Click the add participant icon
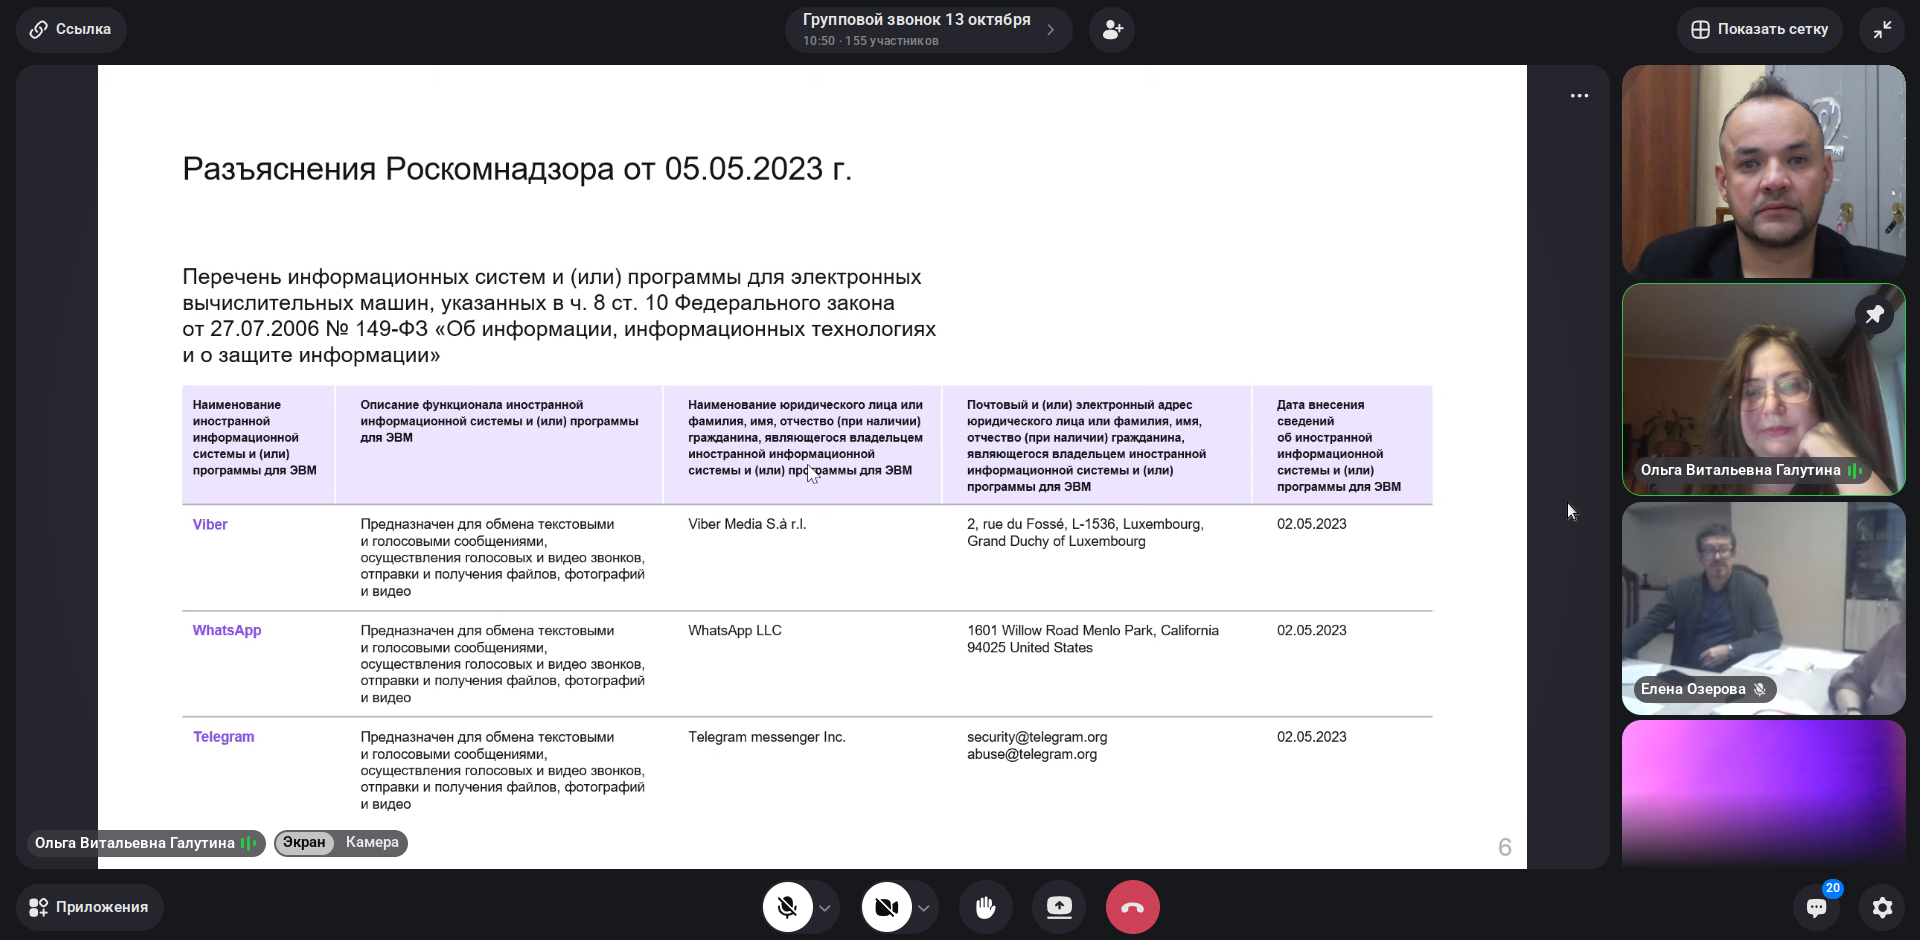Image resolution: width=1920 pixels, height=940 pixels. [x=1112, y=30]
